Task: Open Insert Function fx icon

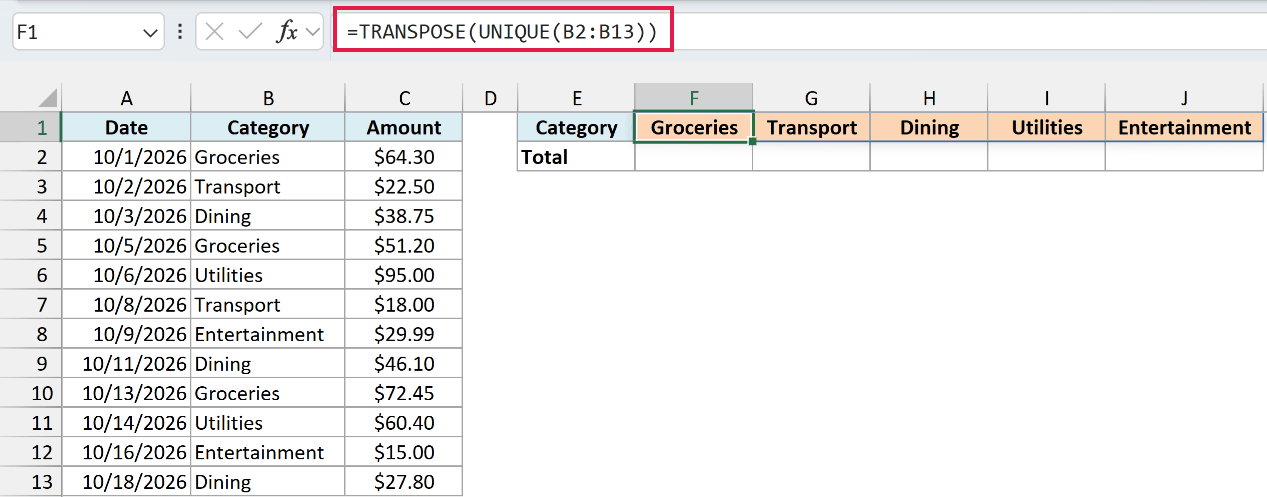Action: point(287,31)
